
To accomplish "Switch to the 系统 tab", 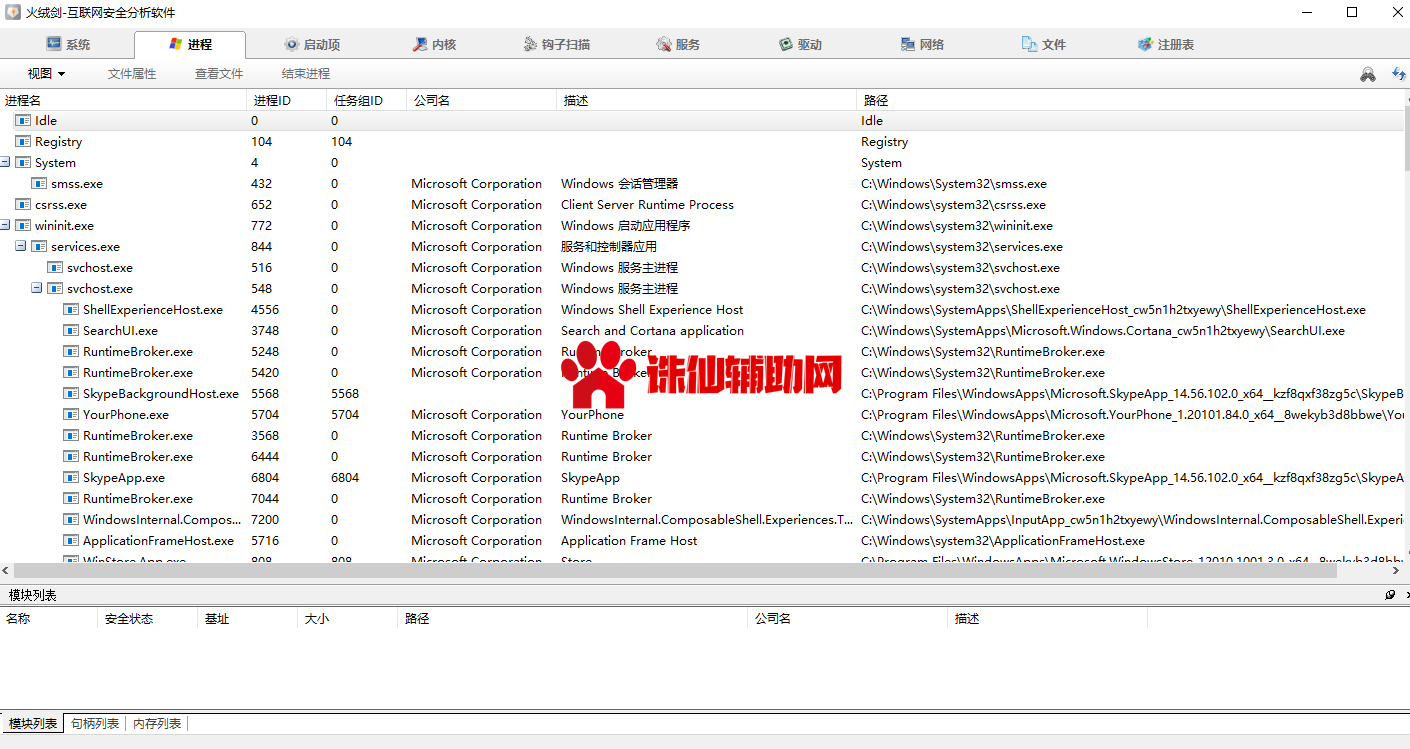I will tap(68, 44).
